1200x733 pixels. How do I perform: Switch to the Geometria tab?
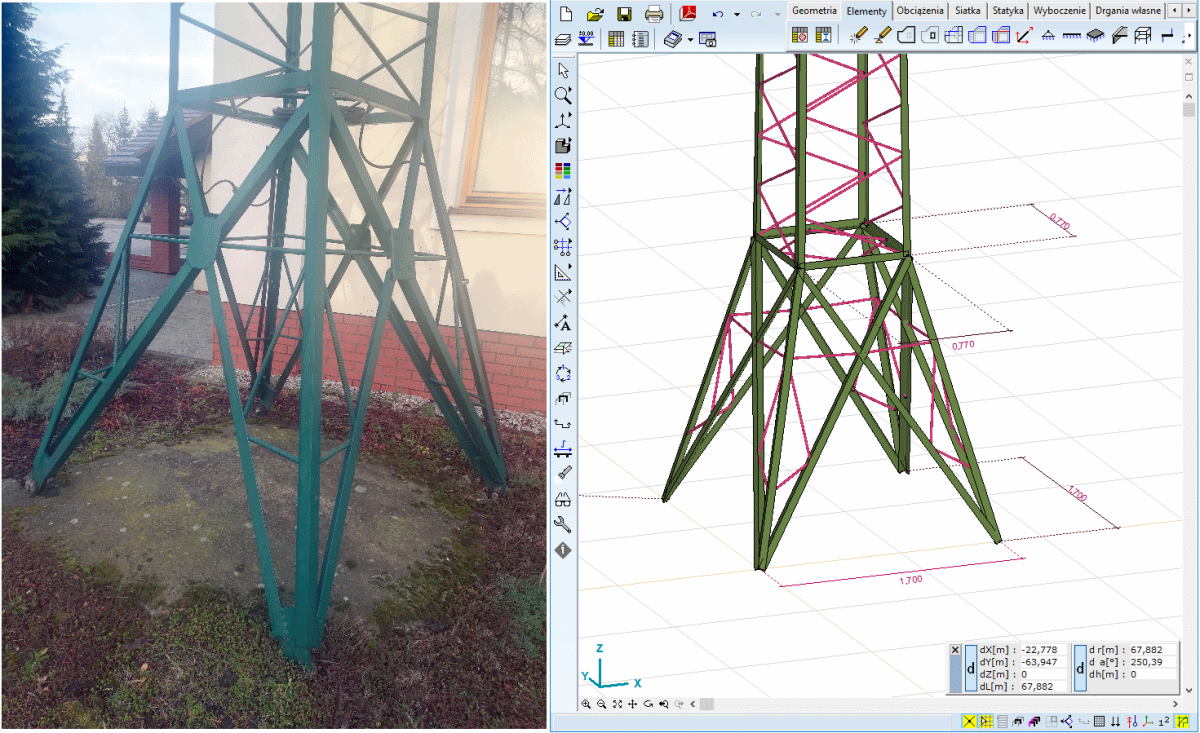813,10
